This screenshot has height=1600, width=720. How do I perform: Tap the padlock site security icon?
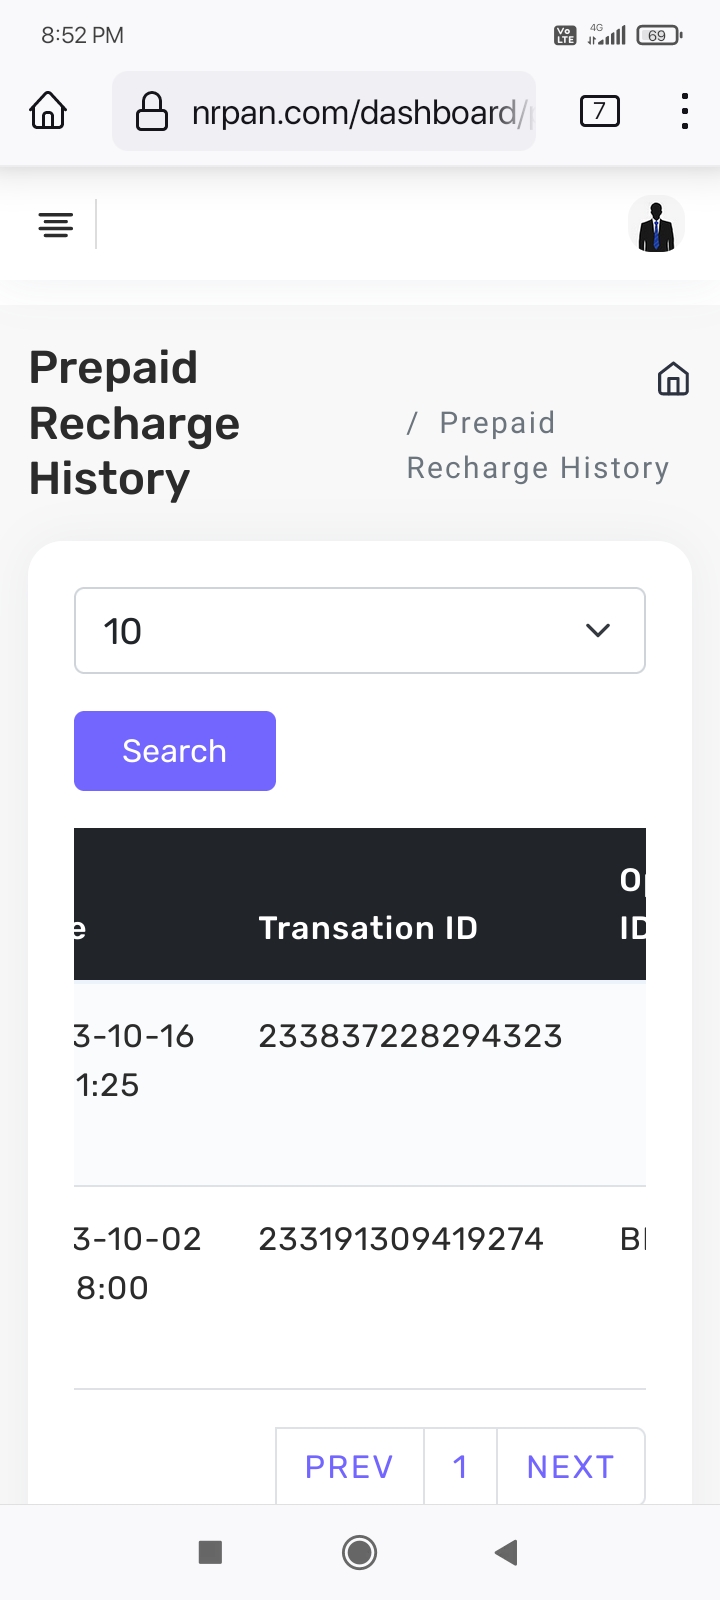(x=152, y=112)
